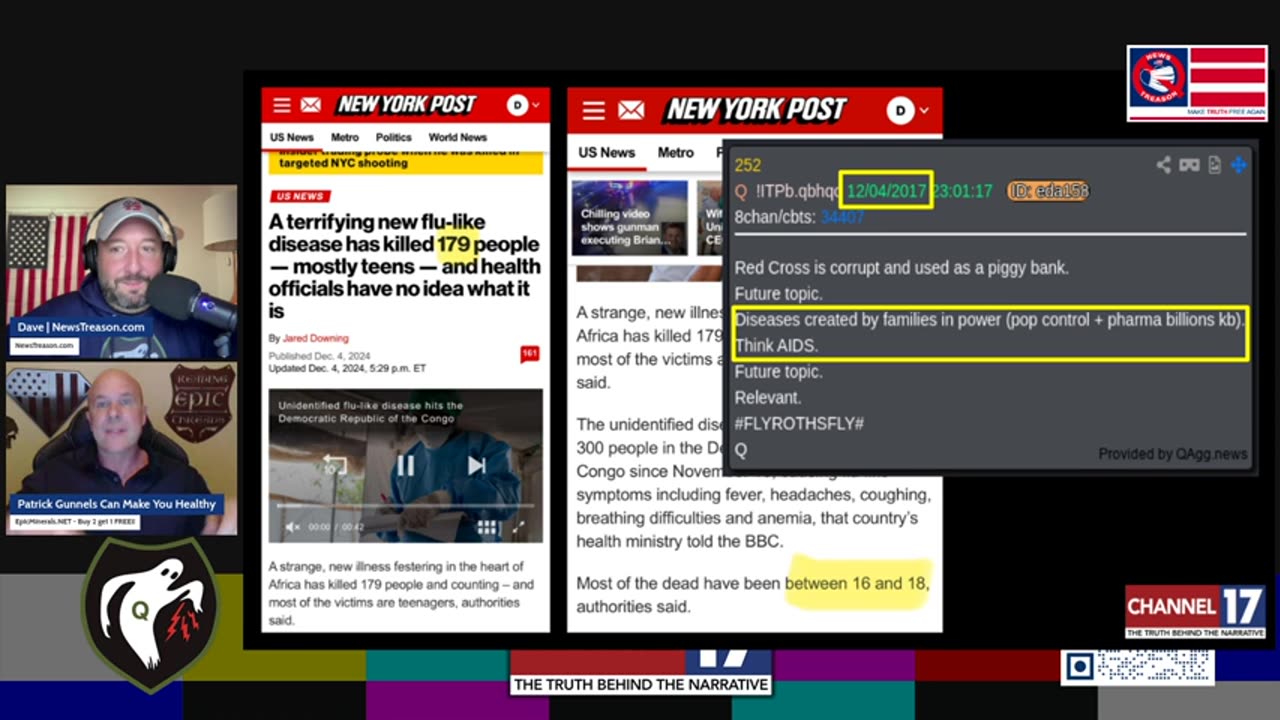Screen dimensions: 1280x720
Task: Click left New York Post logo
Action: 406,105
